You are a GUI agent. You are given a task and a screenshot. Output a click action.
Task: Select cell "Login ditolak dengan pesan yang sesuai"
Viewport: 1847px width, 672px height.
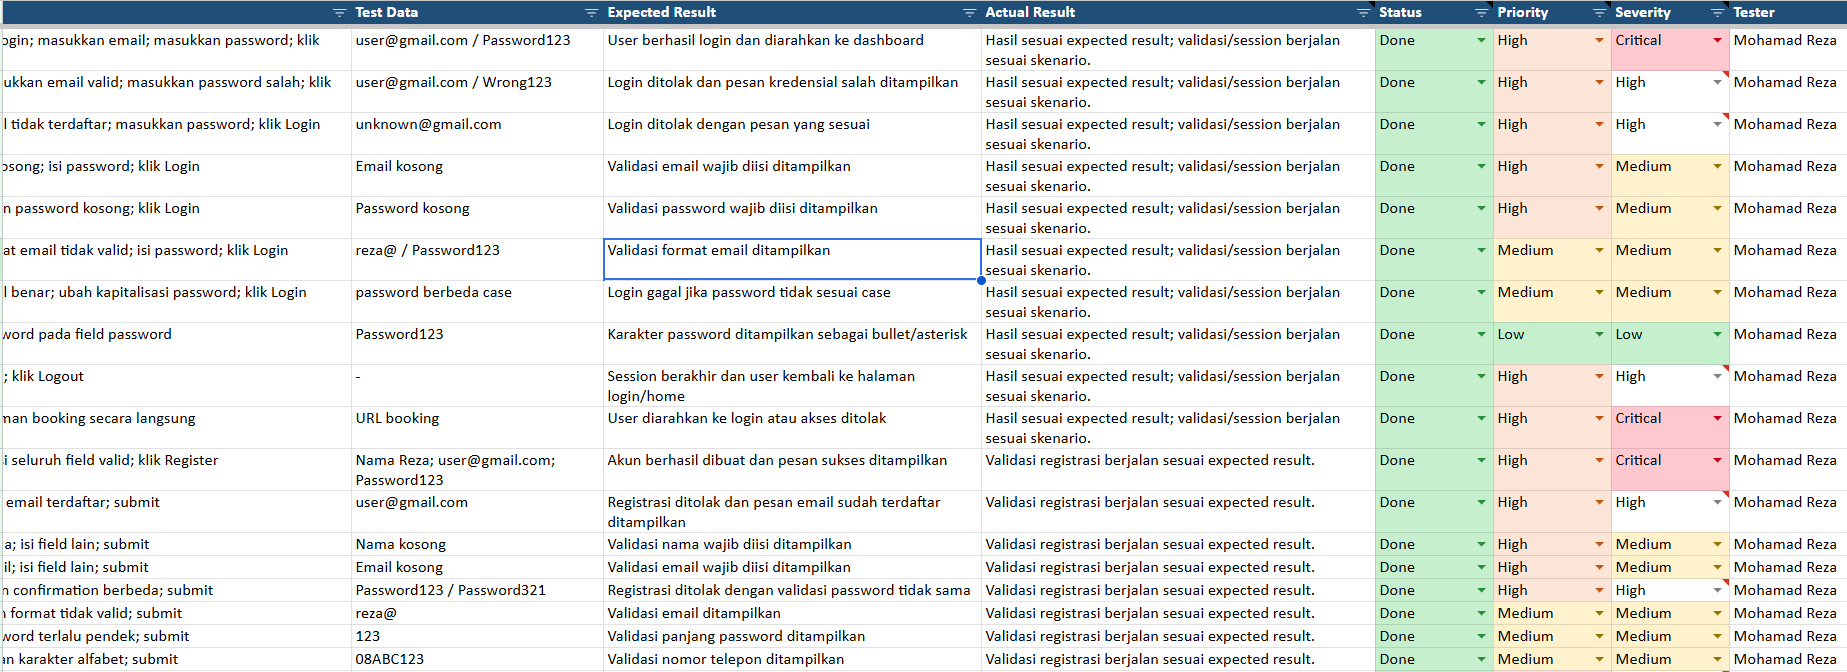pyautogui.click(x=792, y=134)
